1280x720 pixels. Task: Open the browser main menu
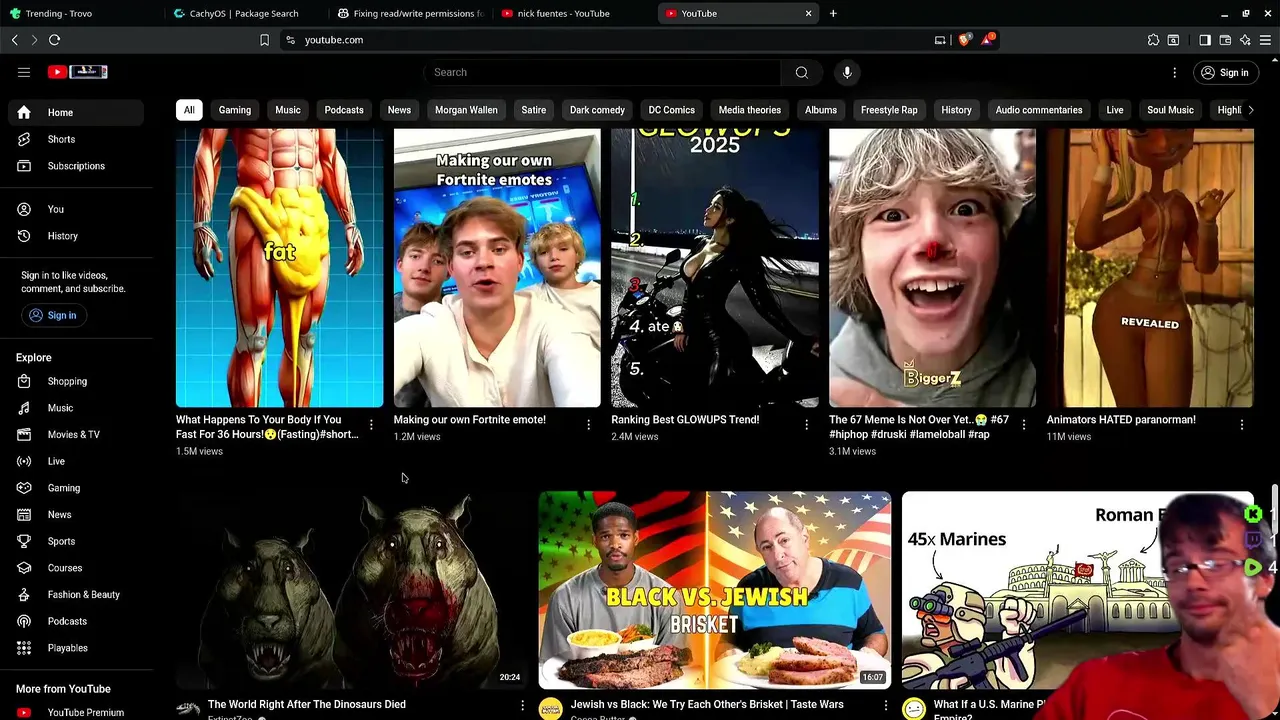click(x=1265, y=40)
